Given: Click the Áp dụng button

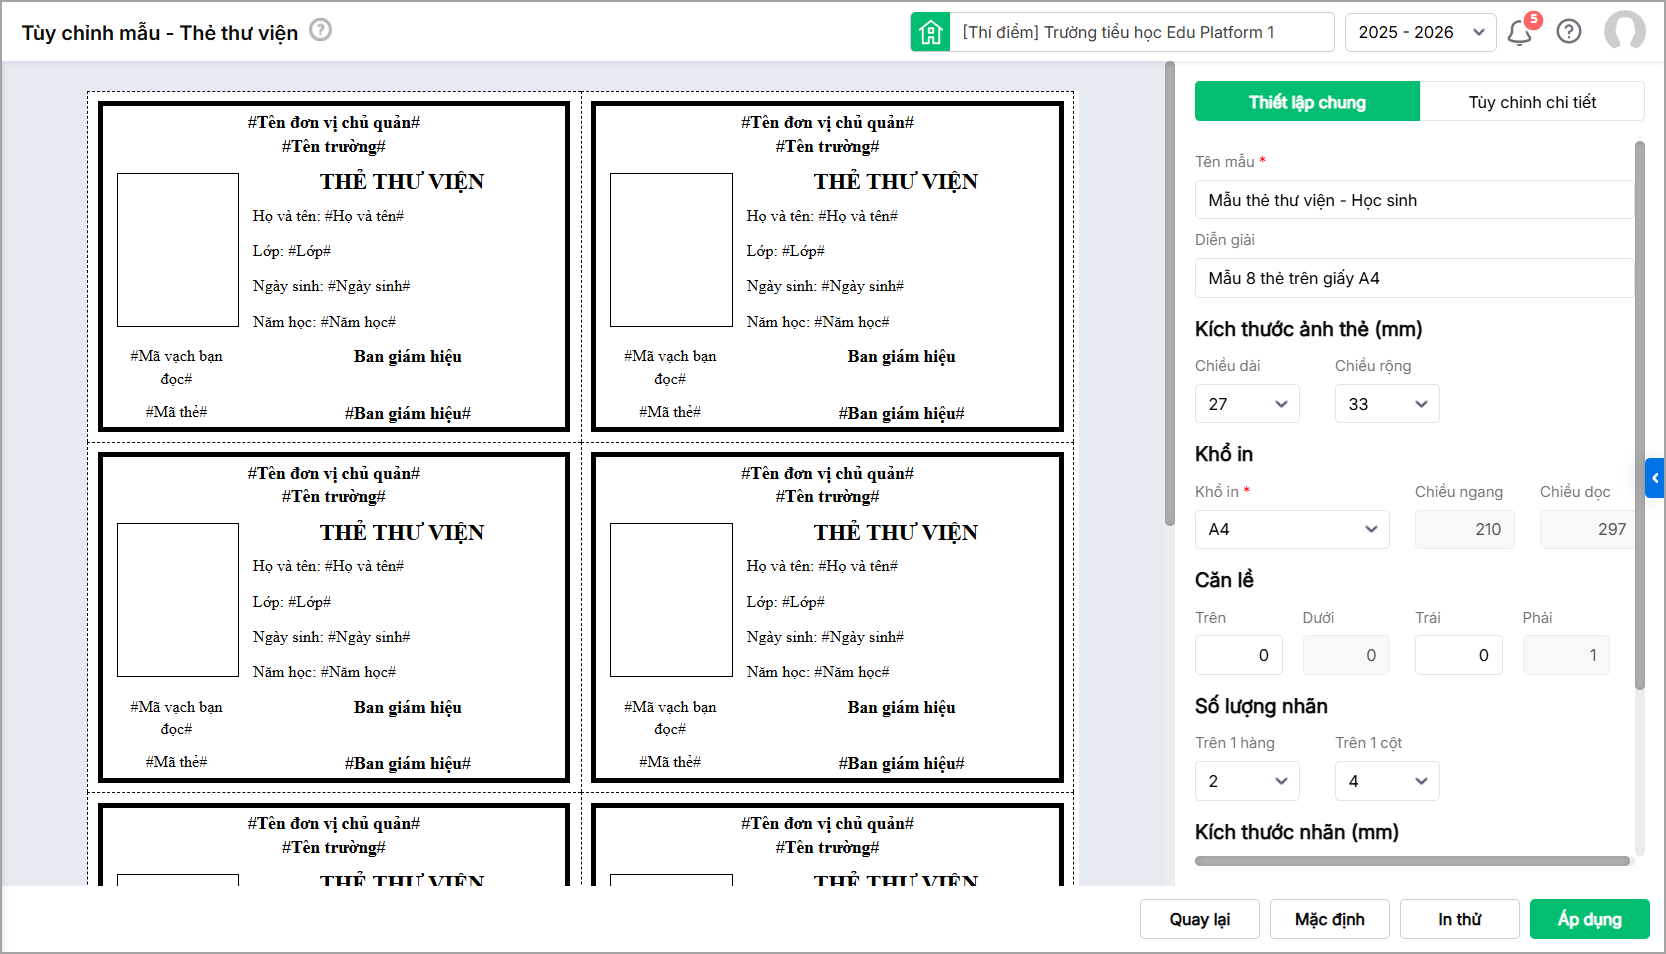Looking at the screenshot, I should [x=1590, y=919].
